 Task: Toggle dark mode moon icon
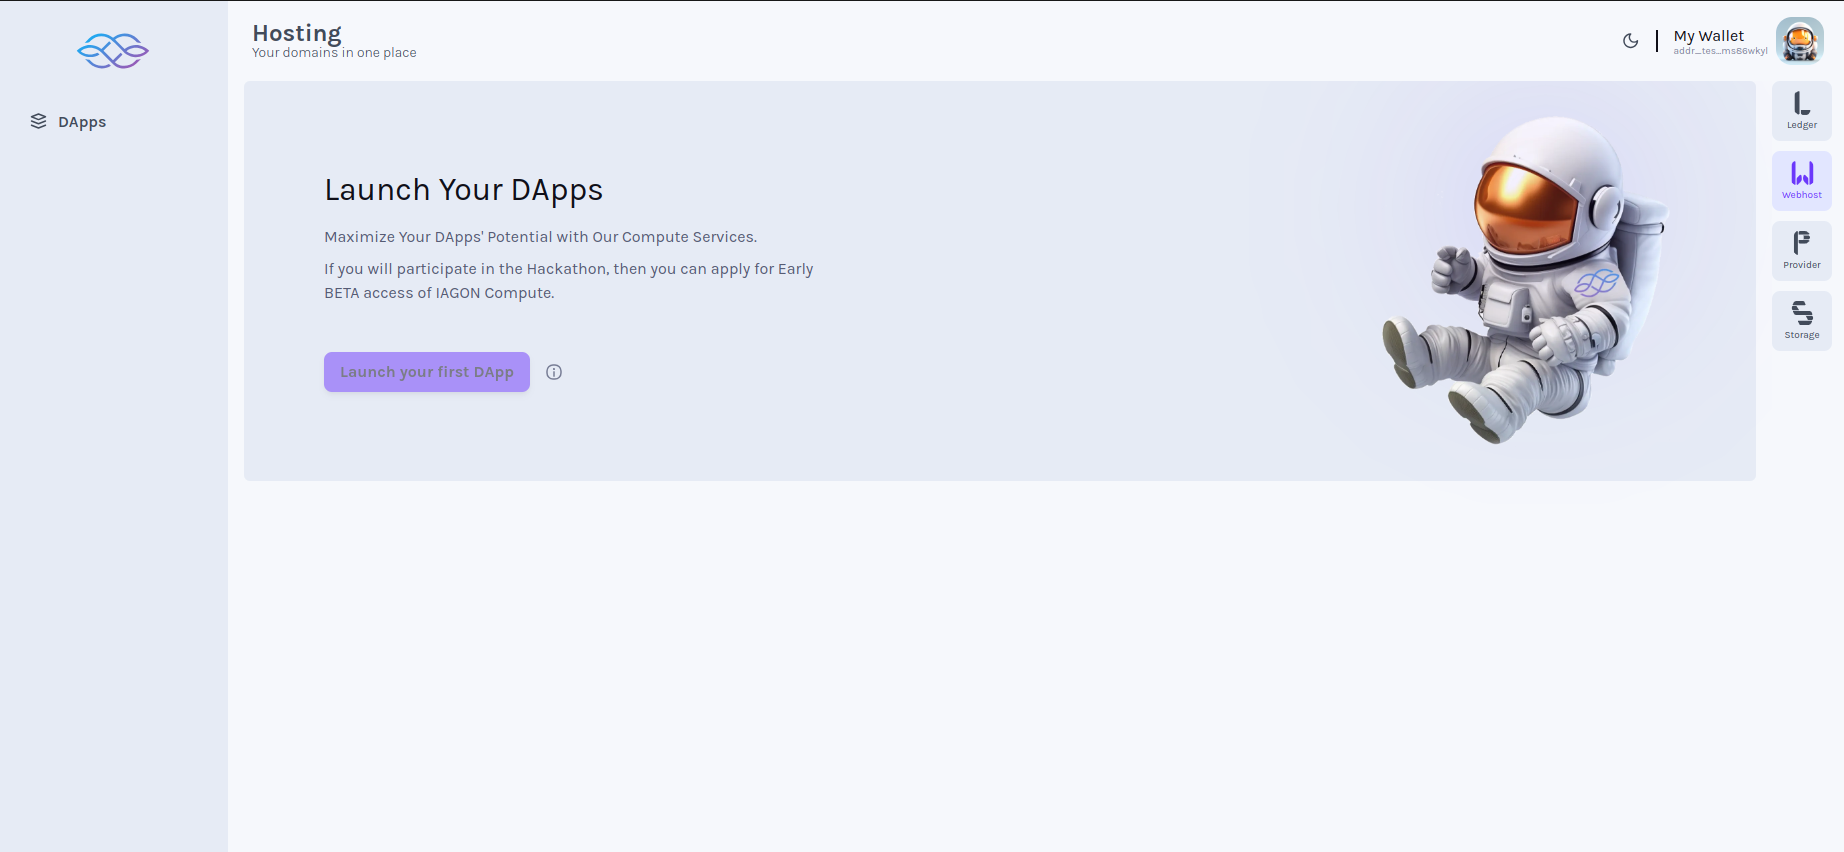pos(1630,41)
